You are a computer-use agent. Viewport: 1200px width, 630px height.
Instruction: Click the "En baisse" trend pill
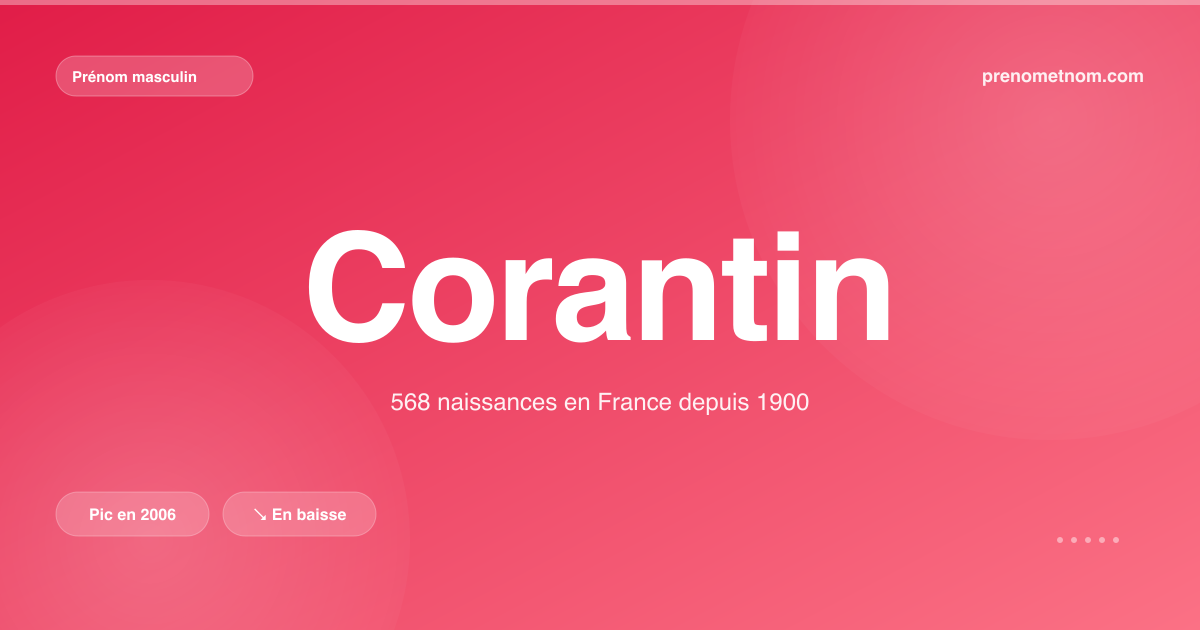pyautogui.click(x=299, y=514)
